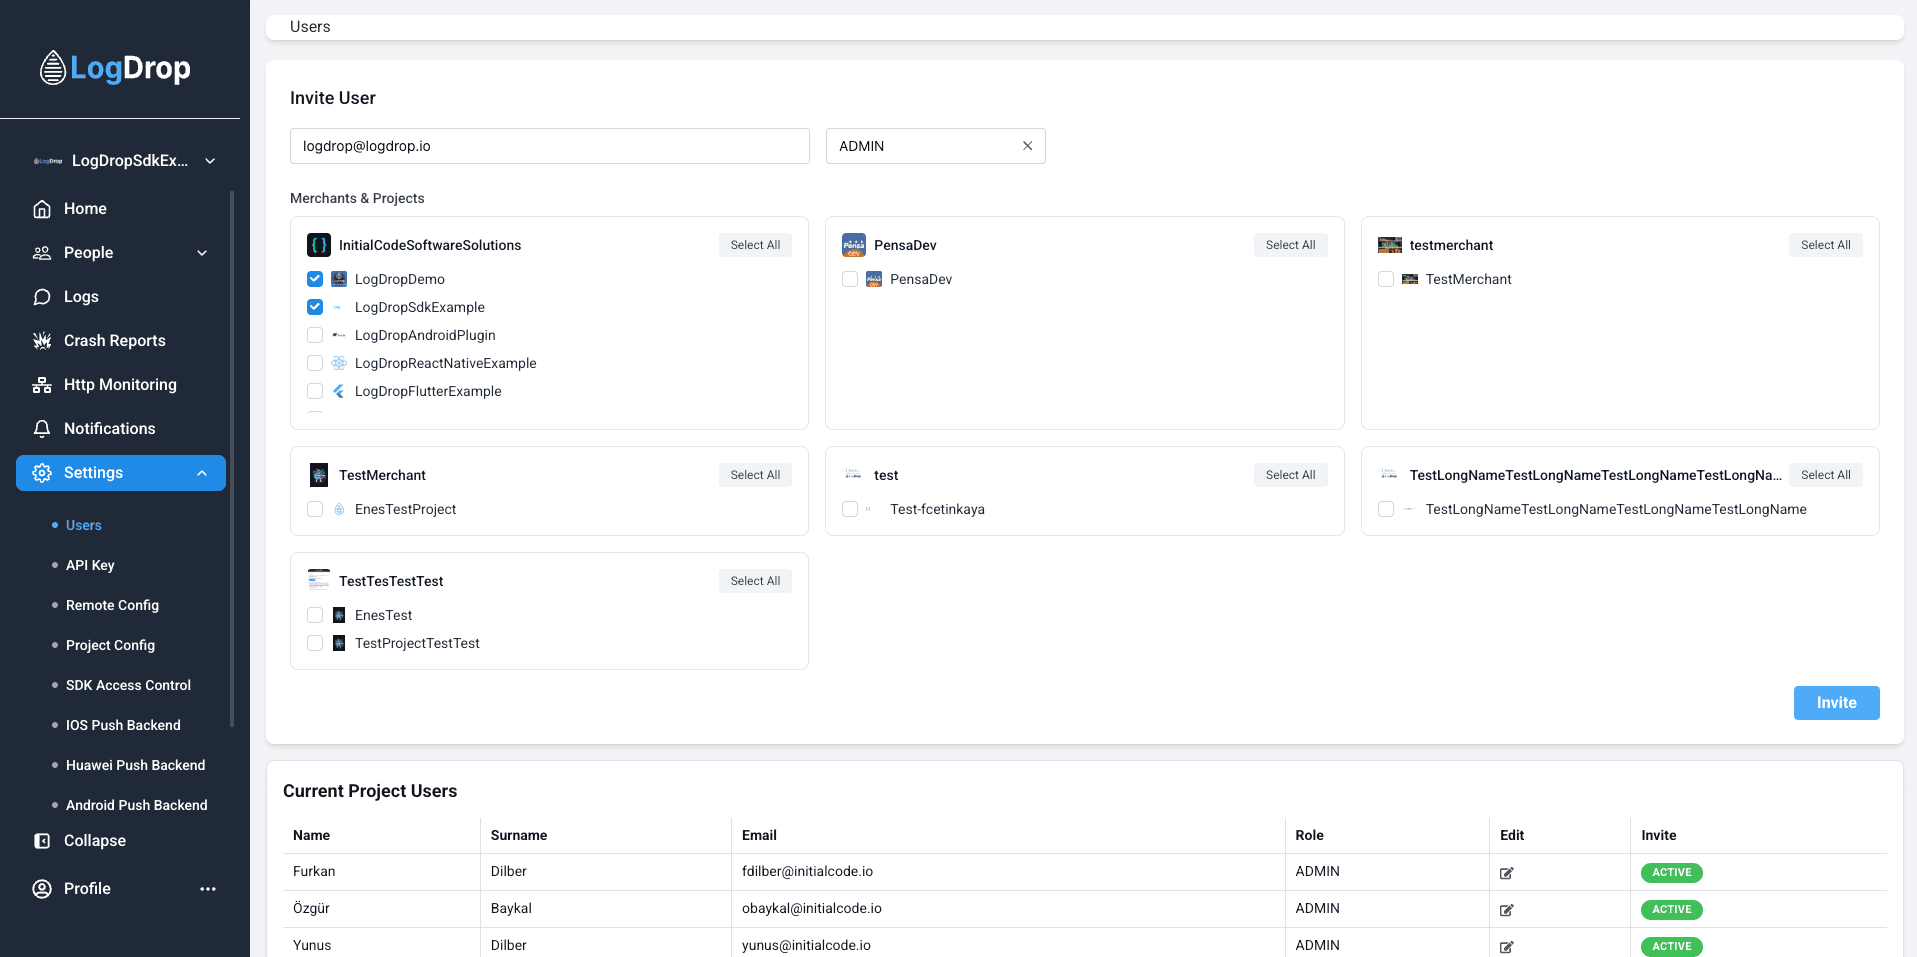Image resolution: width=1917 pixels, height=957 pixels.
Task: Open the Remote Config page
Action: tap(112, 605)
